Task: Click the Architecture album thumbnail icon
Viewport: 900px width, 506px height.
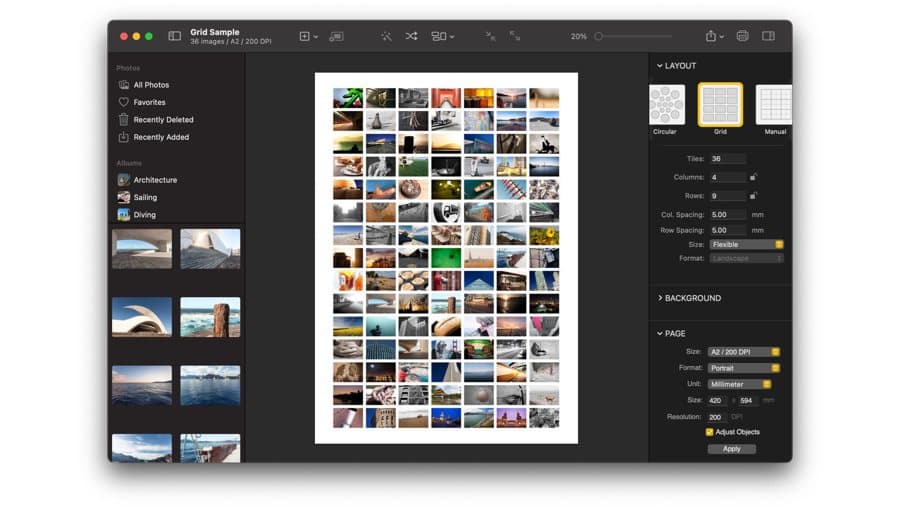Action: (123, 180)
